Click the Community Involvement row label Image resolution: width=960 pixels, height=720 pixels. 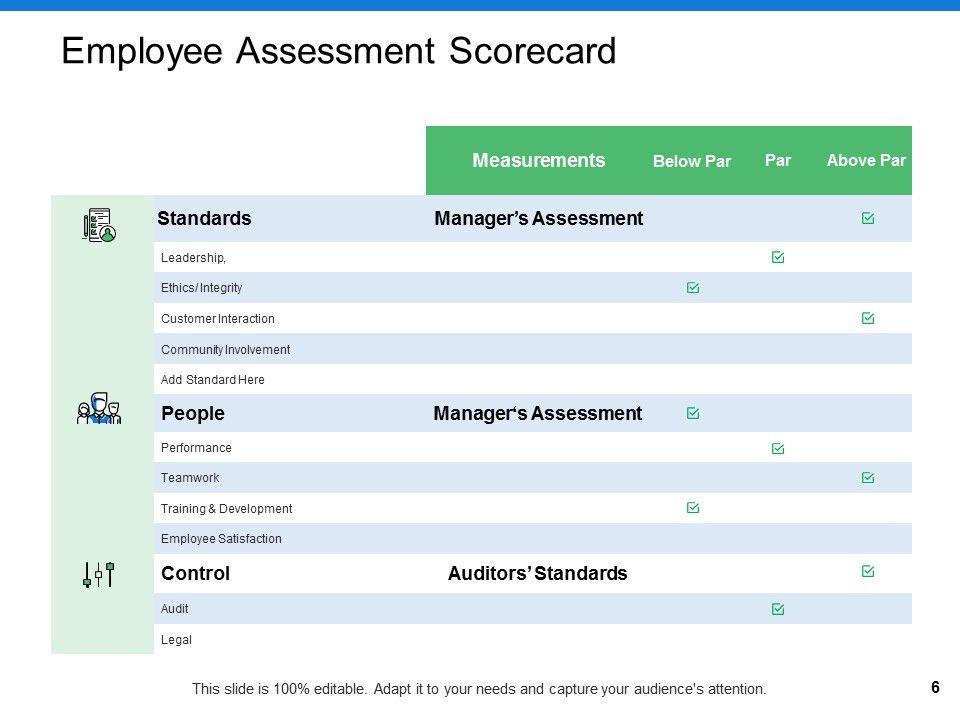(x=225, y=350)
